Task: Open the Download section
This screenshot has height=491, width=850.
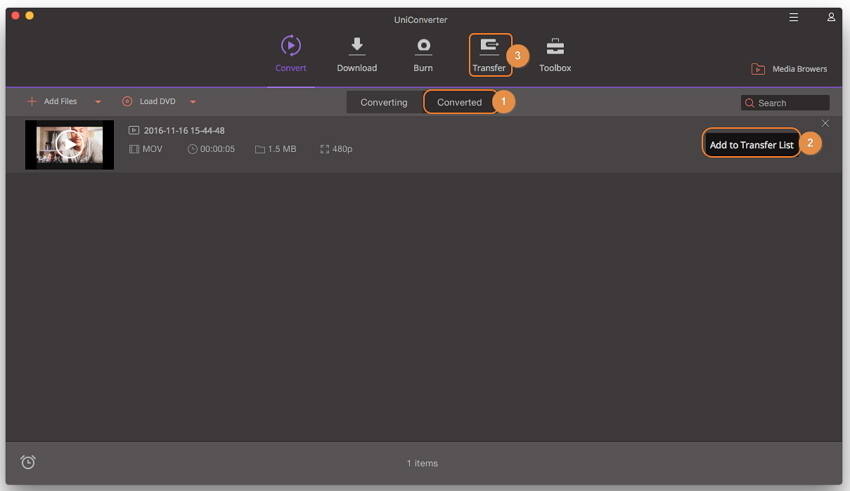Action: (357, 54)
